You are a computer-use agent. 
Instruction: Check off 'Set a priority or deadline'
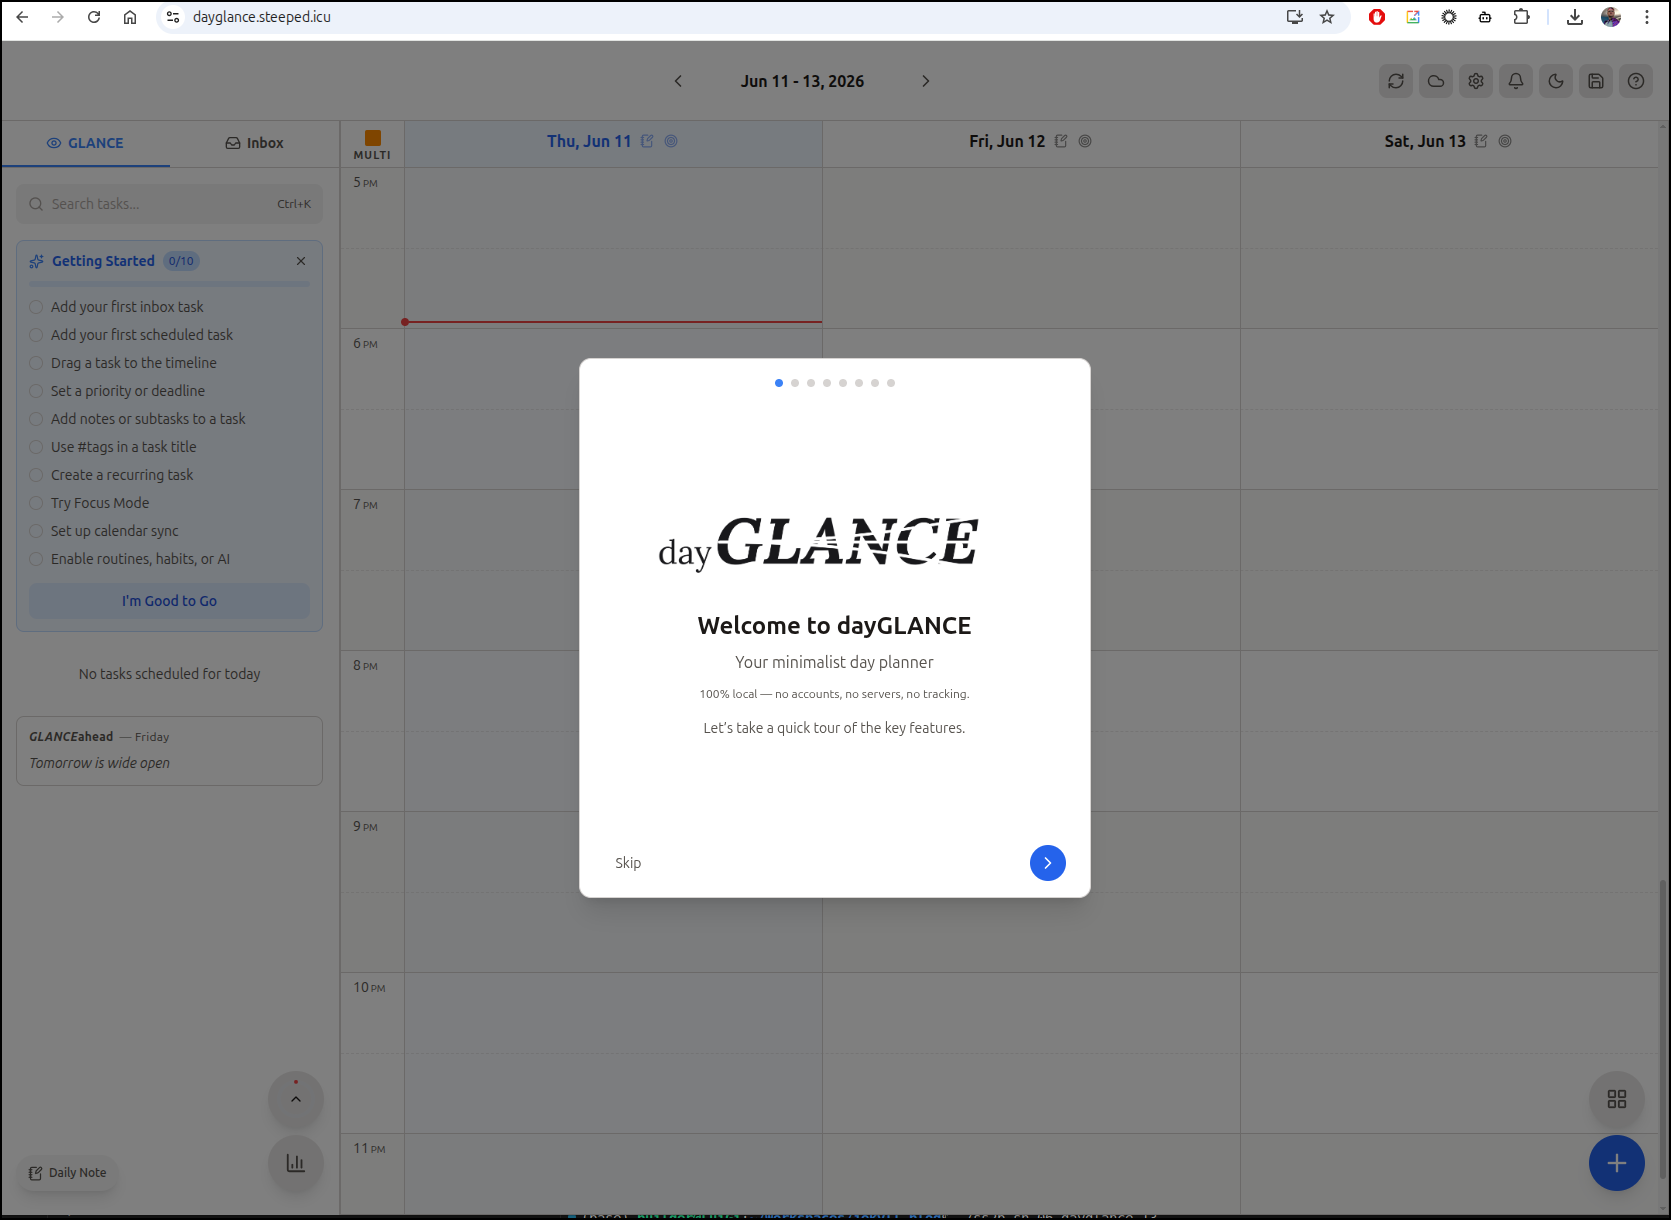[36, 391]
